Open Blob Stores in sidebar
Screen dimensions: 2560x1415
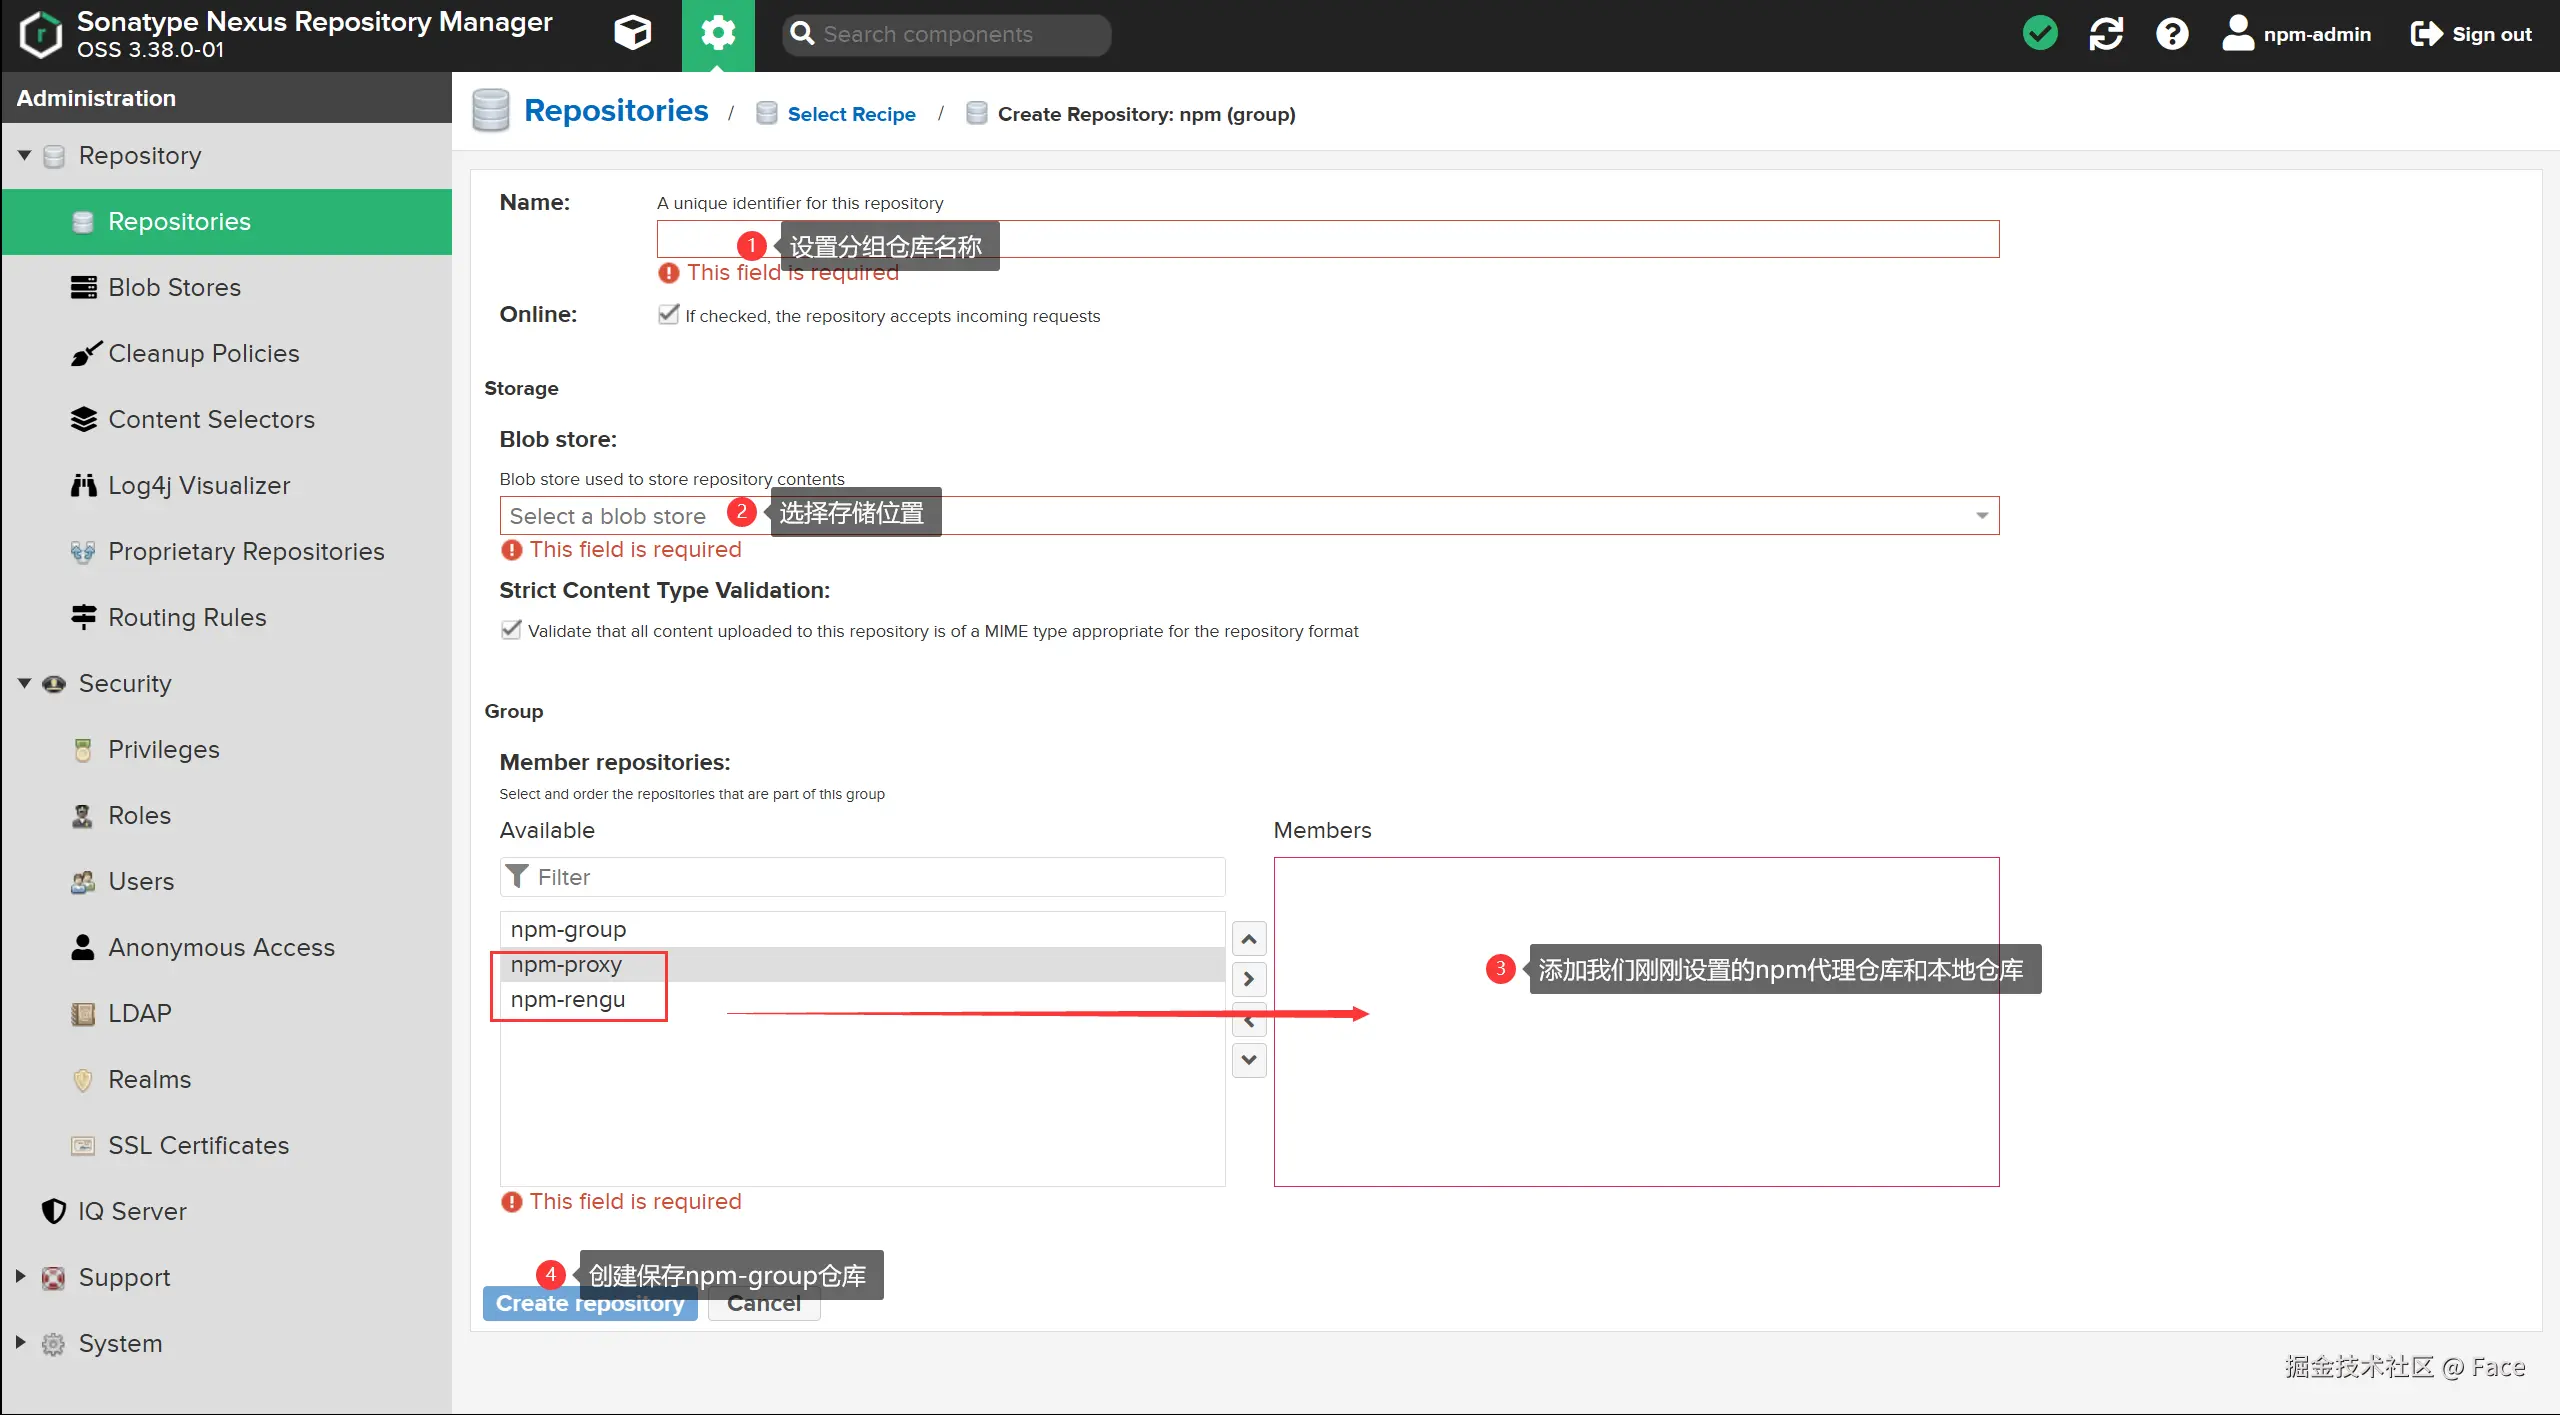coord(174,288)
